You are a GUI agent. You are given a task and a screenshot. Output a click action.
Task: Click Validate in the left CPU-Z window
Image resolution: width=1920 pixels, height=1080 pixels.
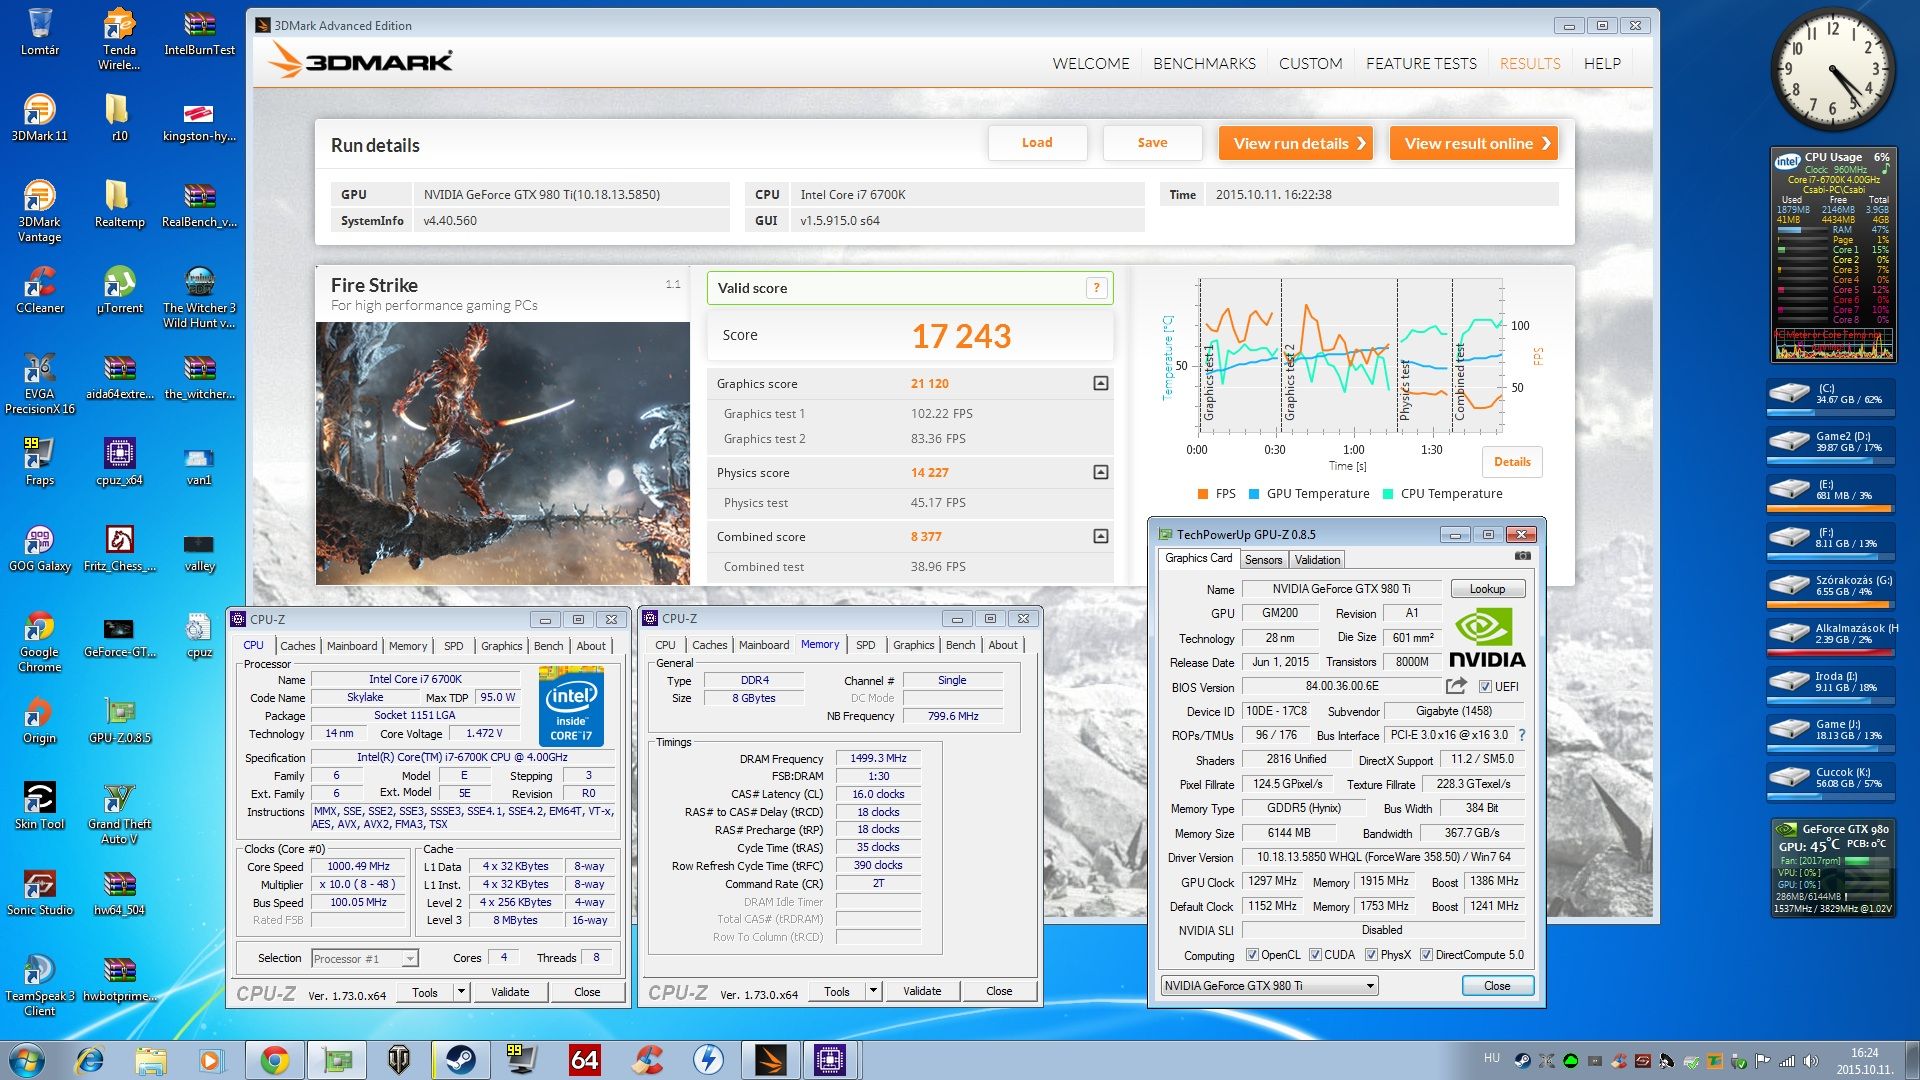pos(510,992)
